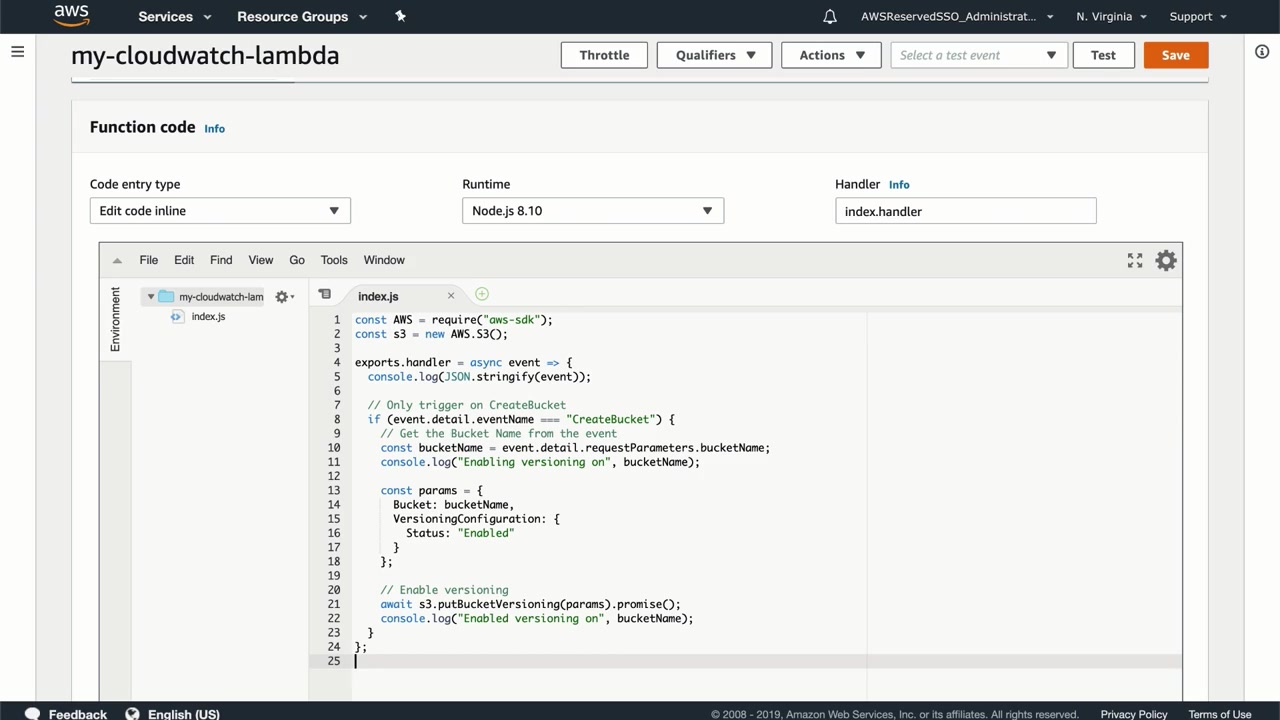
Task: Open the info panel icon at right edge
Action: point(1262,52)
